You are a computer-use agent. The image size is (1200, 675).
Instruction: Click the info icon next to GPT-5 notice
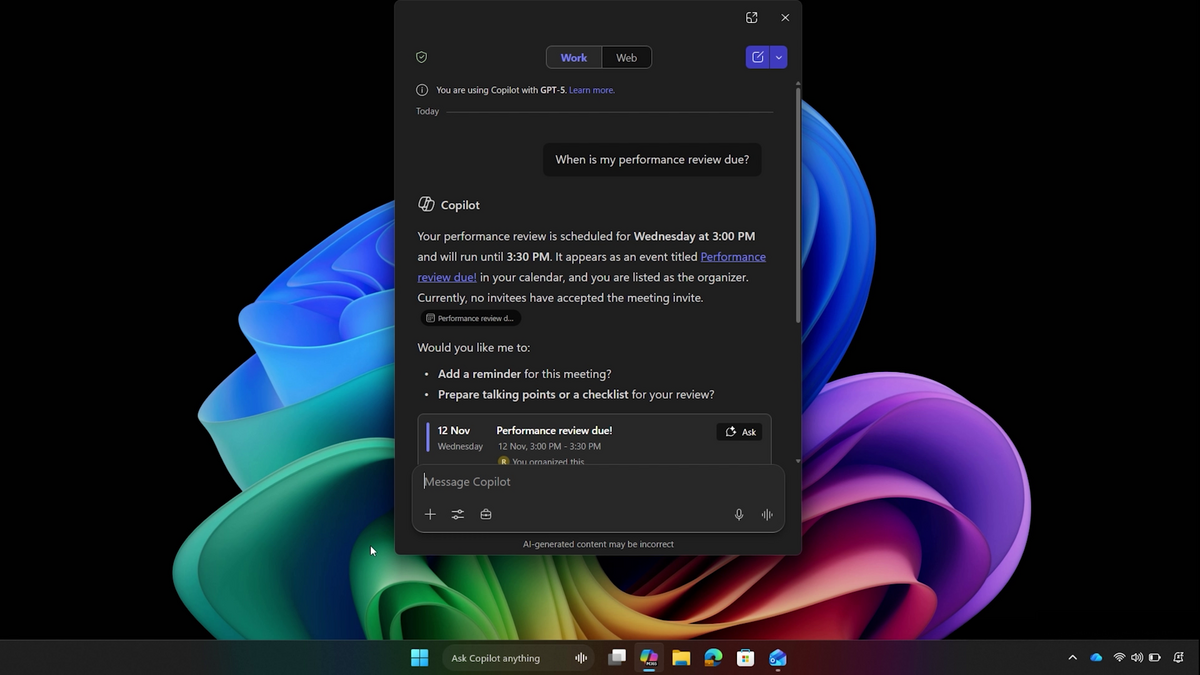pyautogui.click(x=421, y=89)
